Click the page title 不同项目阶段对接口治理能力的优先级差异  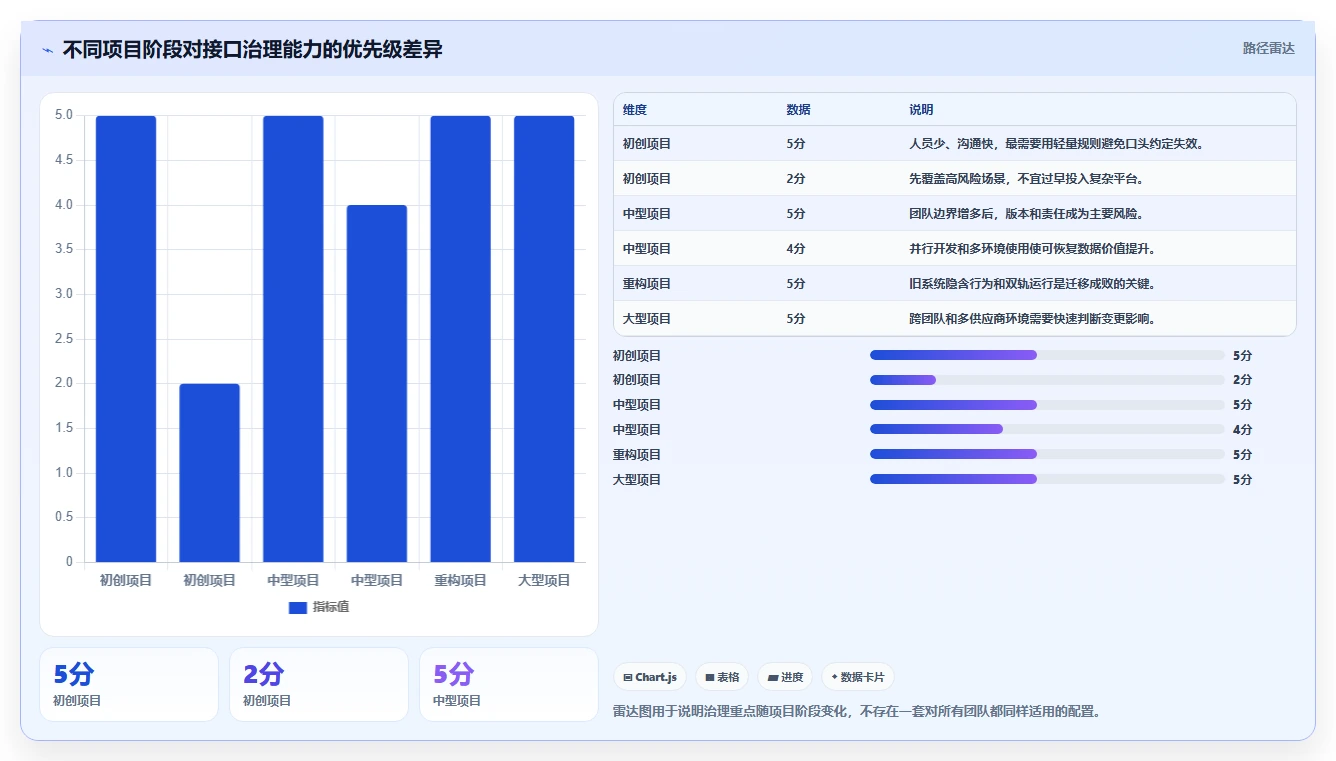coord(253,49)
